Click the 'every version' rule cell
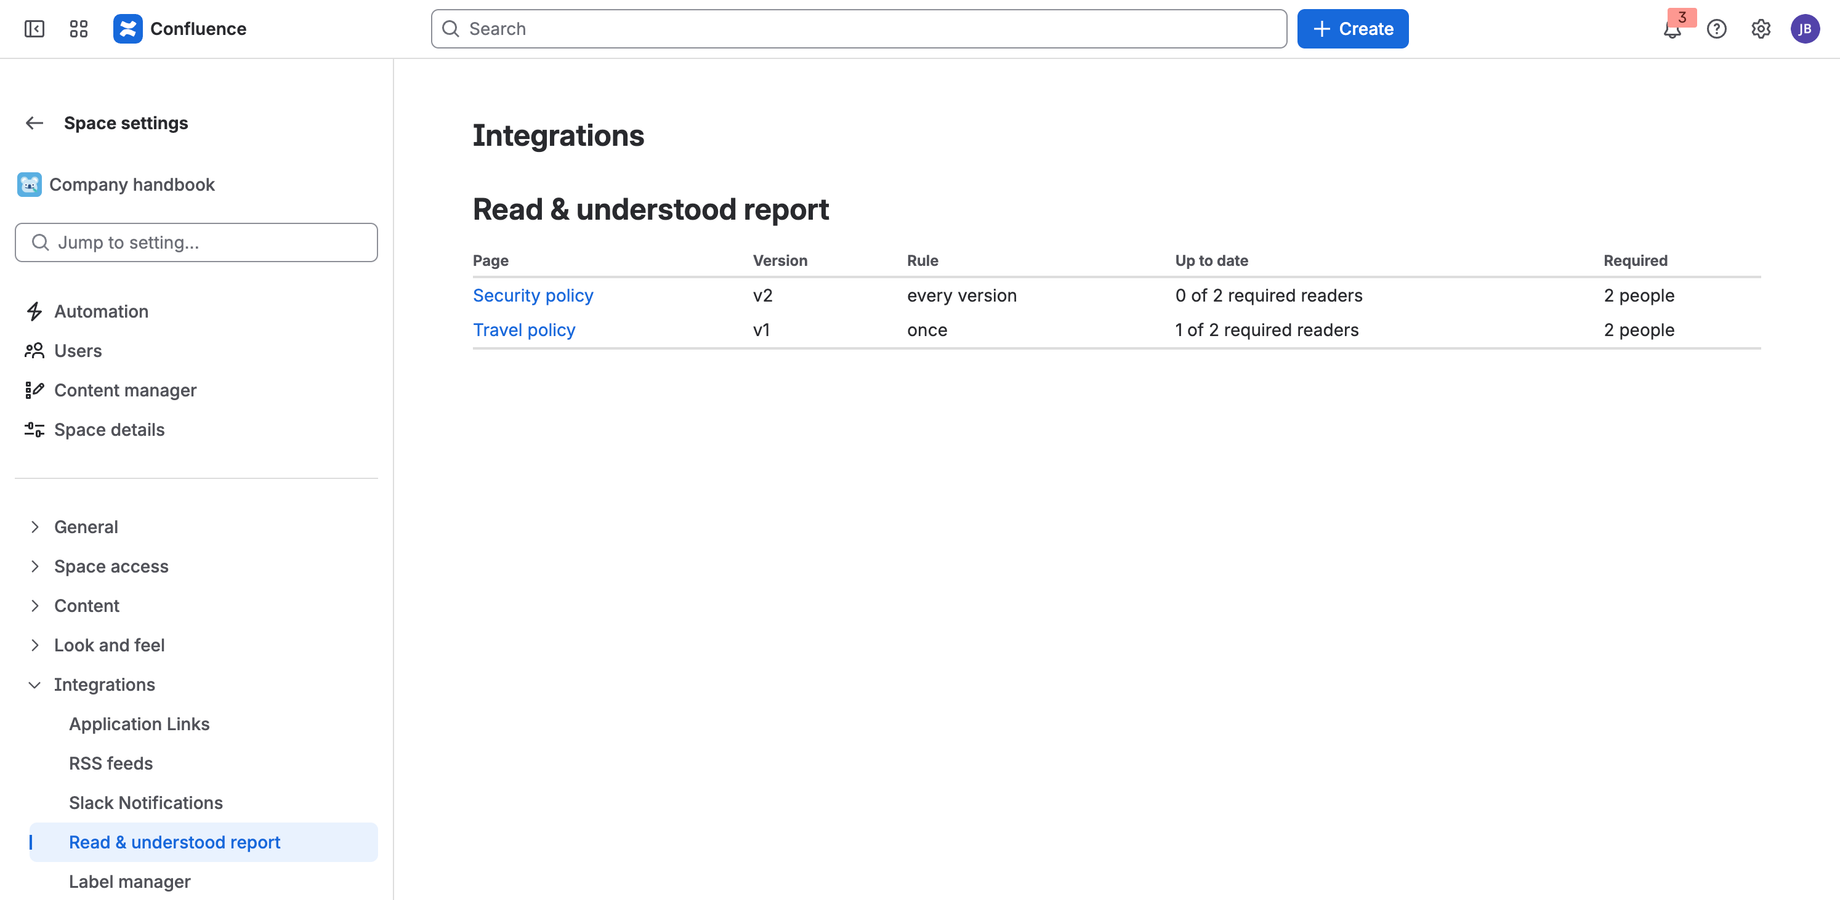Image resolution: width=1840 pixels, height=900 pixels. click(962, 296)
